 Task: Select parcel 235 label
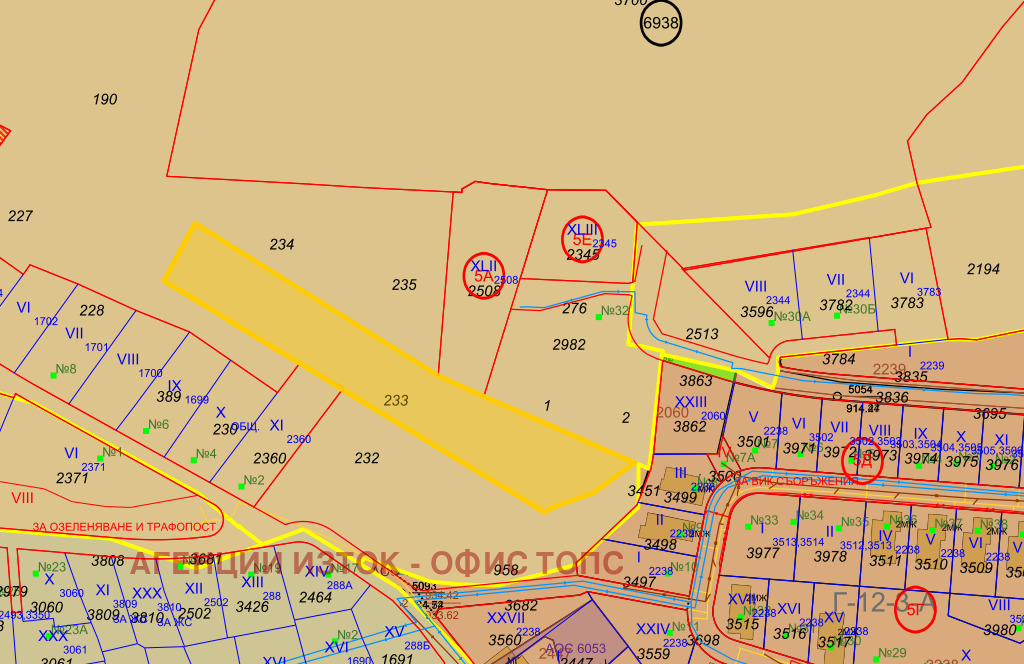404,285
